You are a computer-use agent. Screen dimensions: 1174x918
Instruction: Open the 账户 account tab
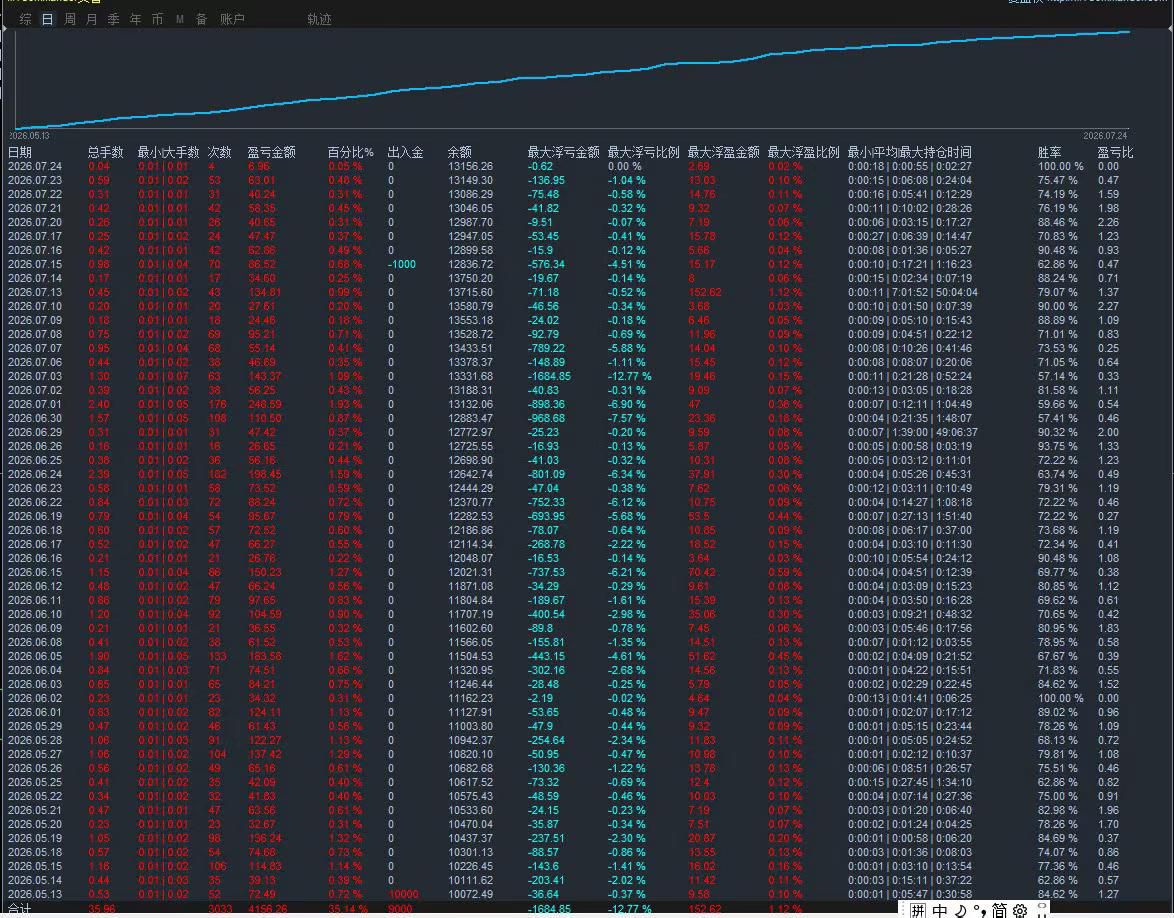(232, 19)
